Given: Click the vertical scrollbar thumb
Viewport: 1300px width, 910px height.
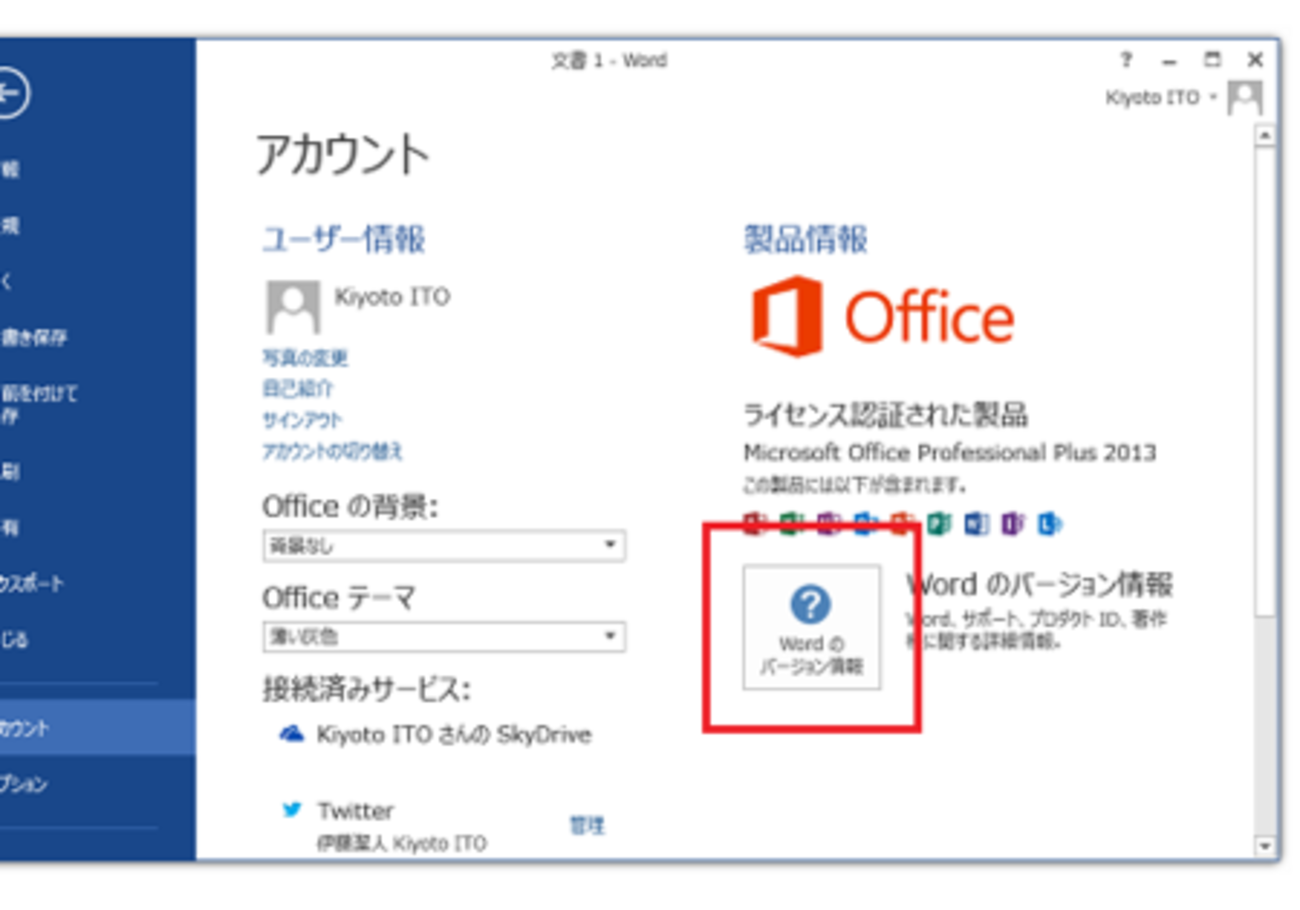Looking at the screenshot, I should (x=1266, y=380).
